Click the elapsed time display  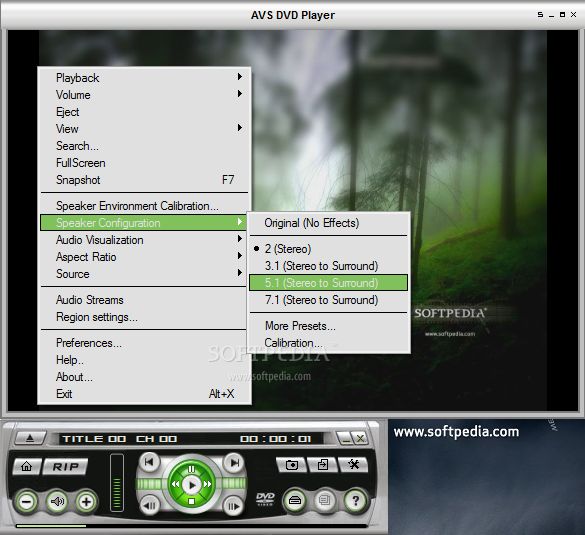click(x=275, y=439)
